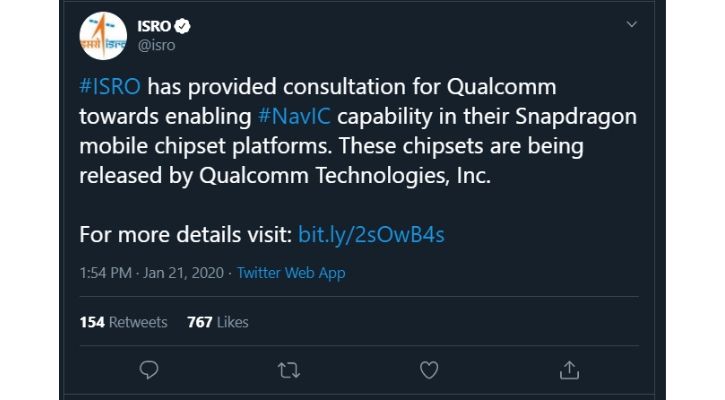Open the @isro handle profile

click(156, 44)
